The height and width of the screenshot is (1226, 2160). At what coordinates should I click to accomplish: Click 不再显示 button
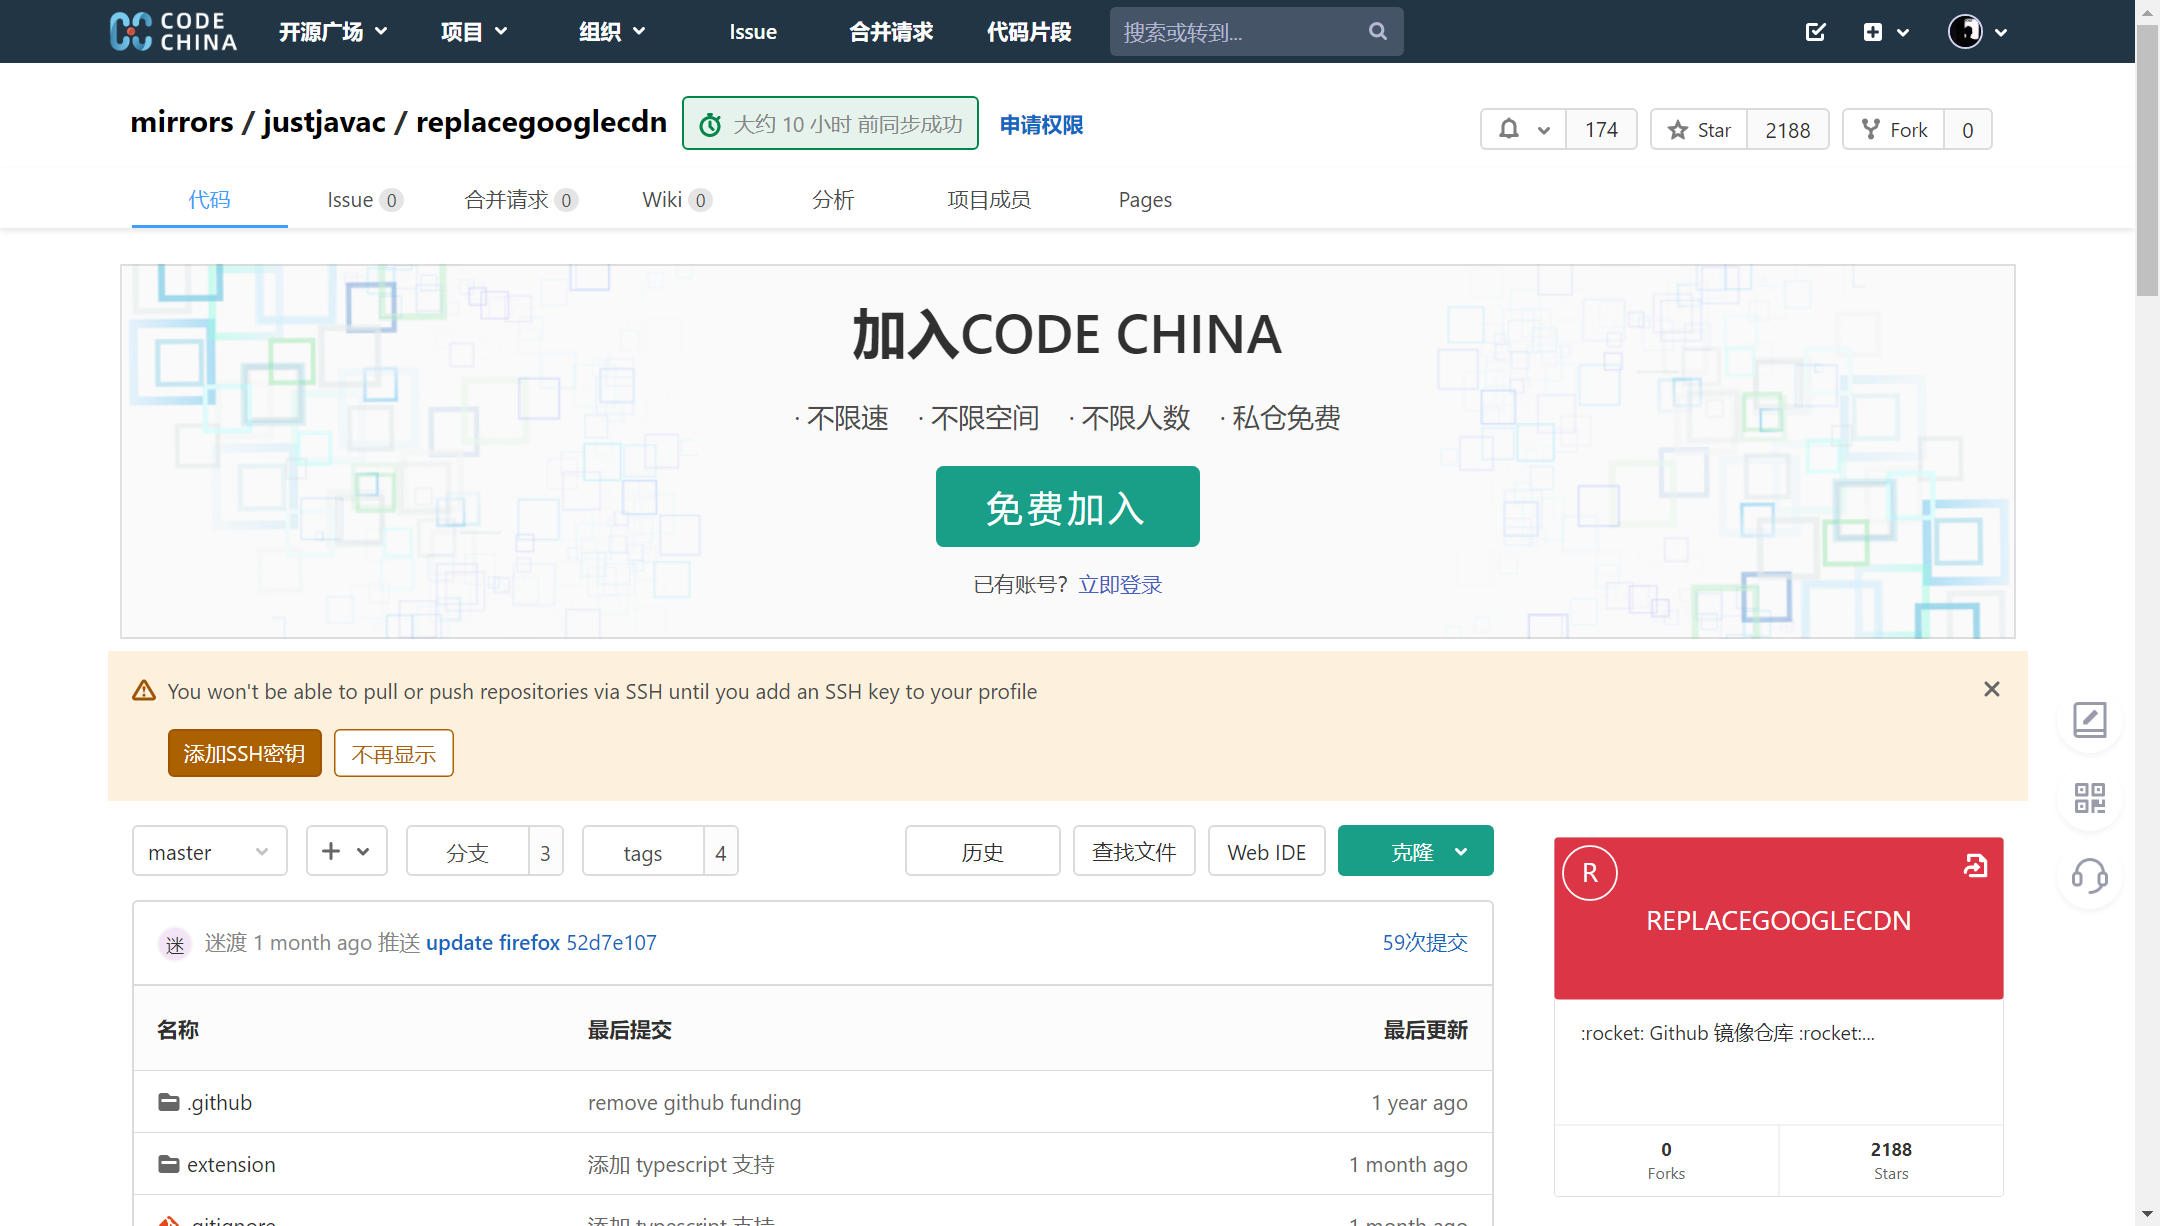pyautogui.click(x=394, y=753)
